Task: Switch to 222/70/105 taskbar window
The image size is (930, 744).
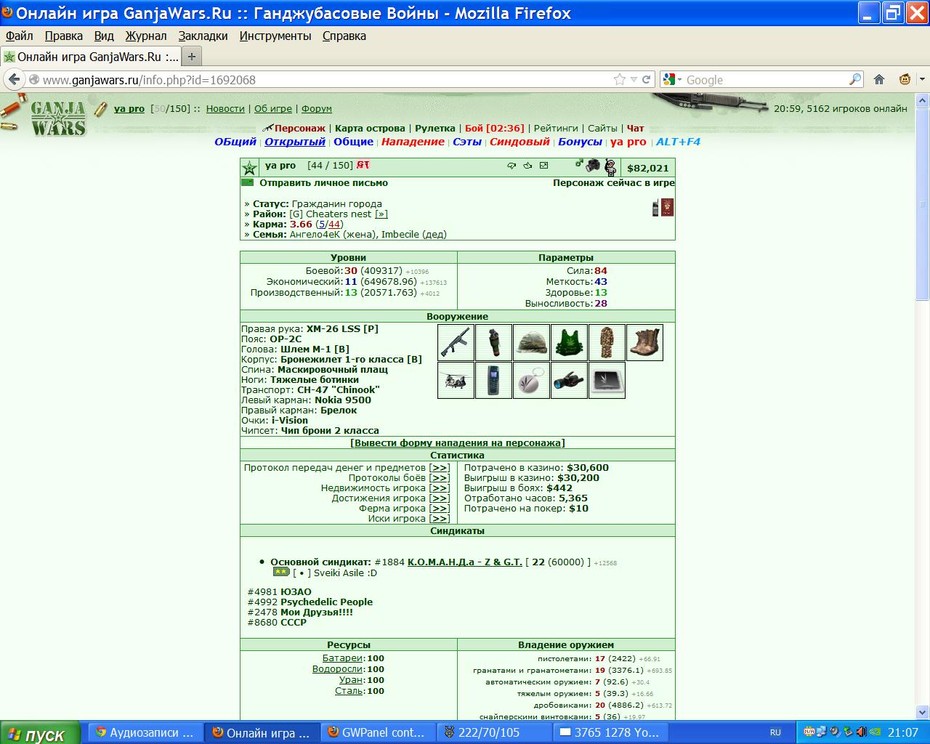Action: [495, 733]
